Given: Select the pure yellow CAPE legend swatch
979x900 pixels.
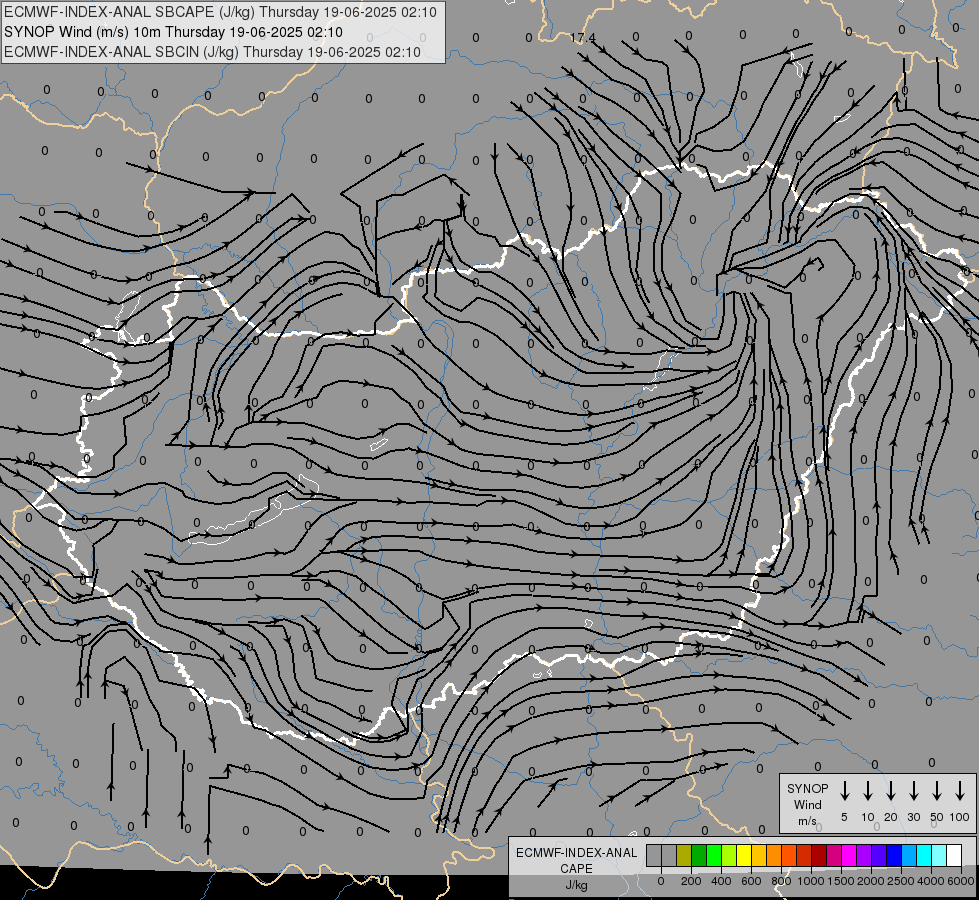Looking at the screenshot, I should pyautogui.click(x=744, y=855).
